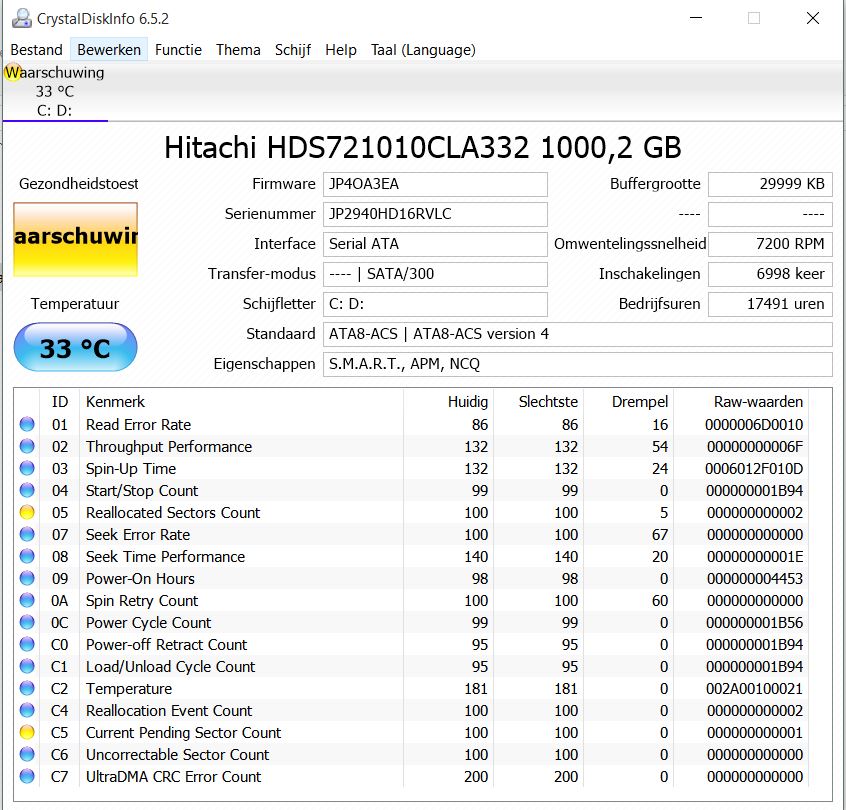This screenshot has height=810, width=846.
Task: Click the Firmware value field
Action: (435, 185)
